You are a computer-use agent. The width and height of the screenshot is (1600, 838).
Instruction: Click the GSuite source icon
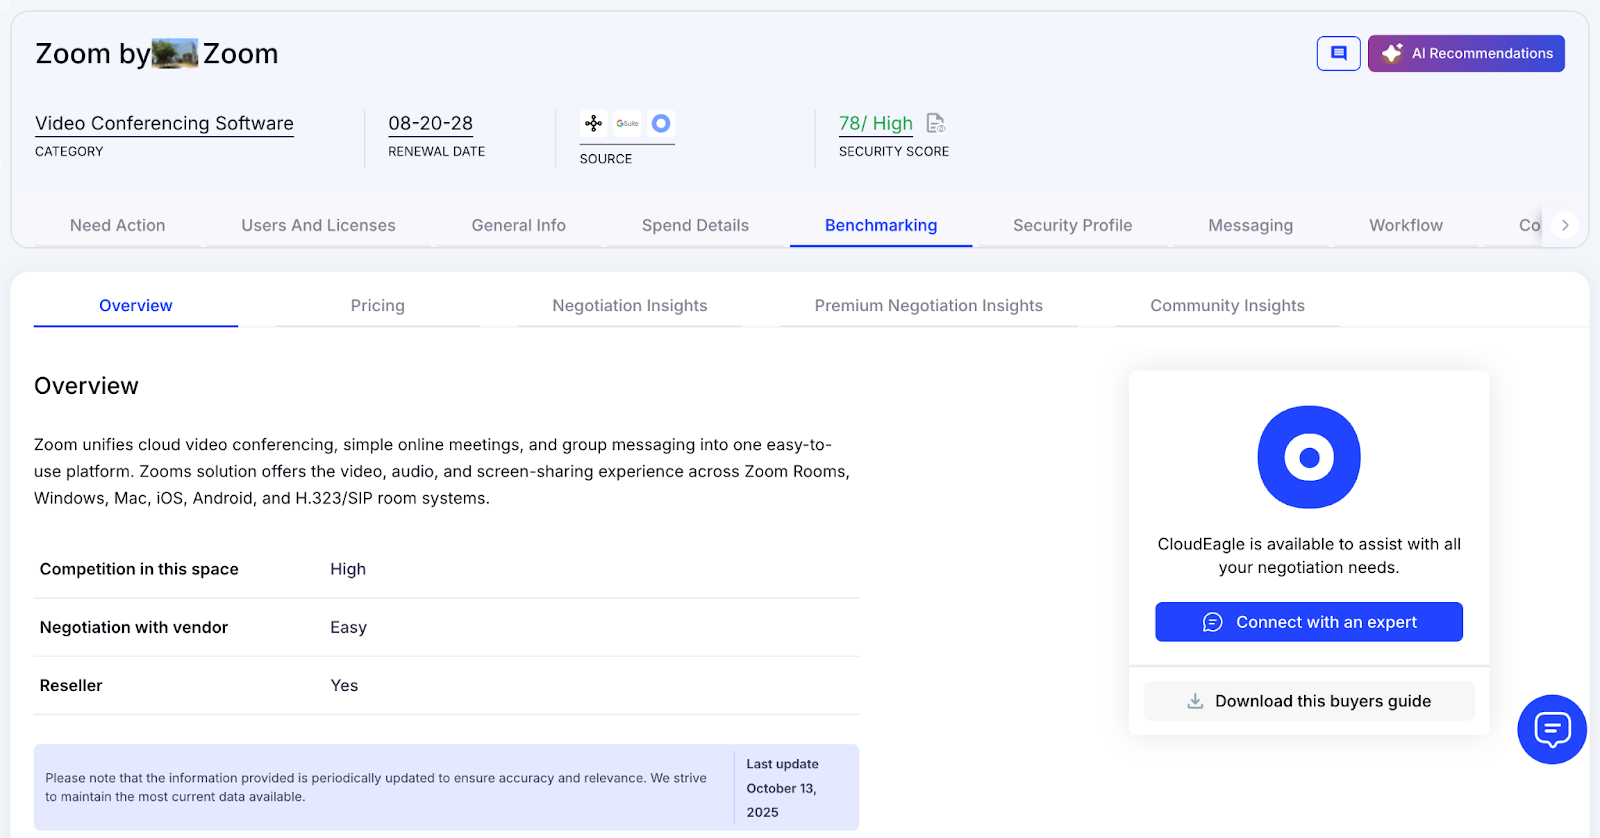[x=627, y=123]
